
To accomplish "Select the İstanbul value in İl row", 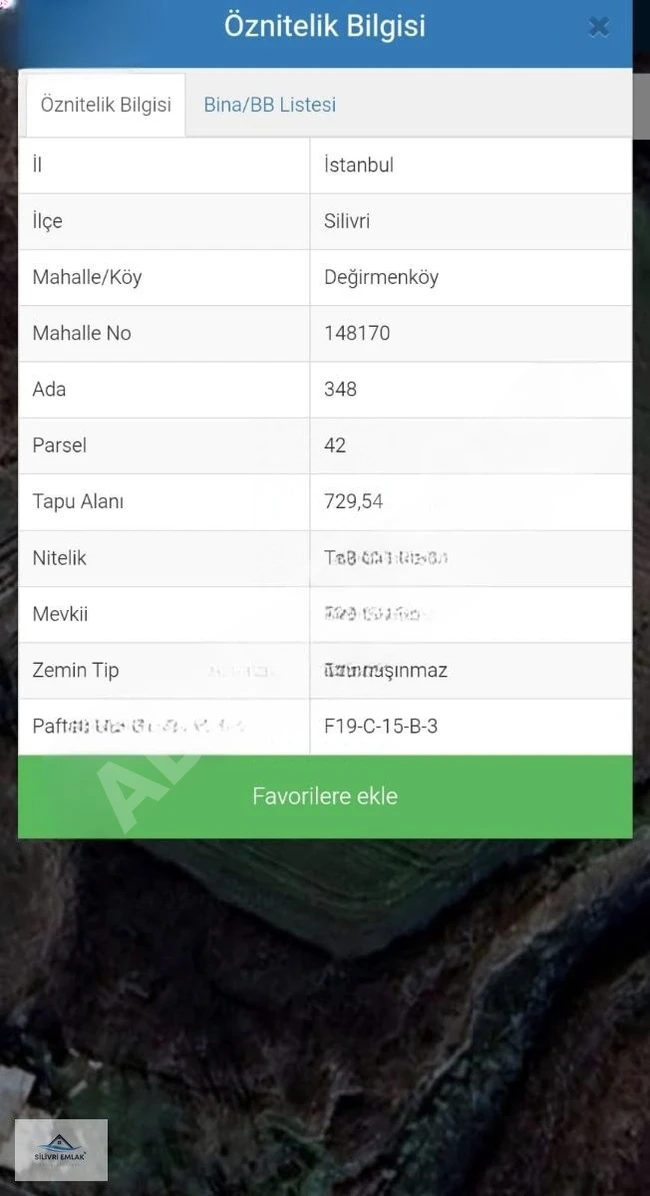I will pyautogui.click(x=359, y=165).
